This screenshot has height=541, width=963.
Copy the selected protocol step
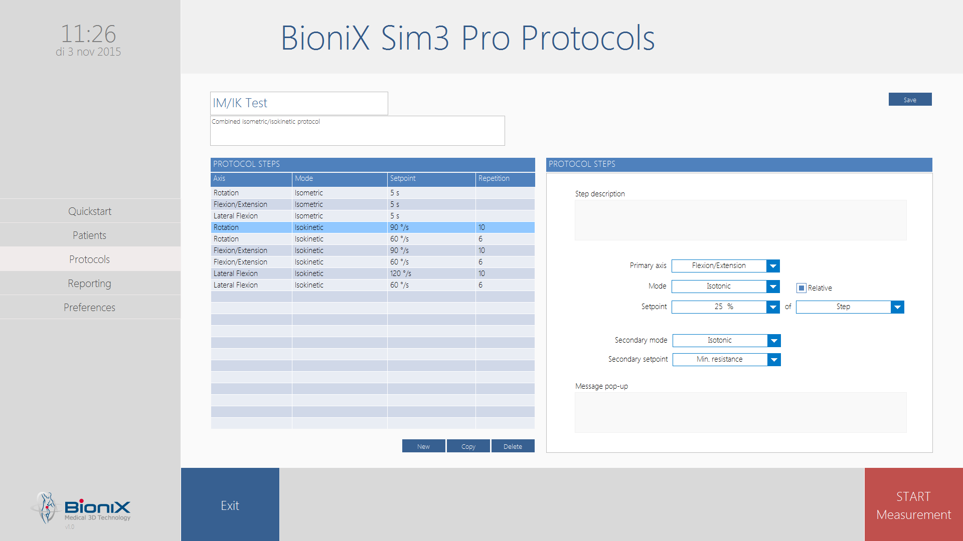point(468,446)
